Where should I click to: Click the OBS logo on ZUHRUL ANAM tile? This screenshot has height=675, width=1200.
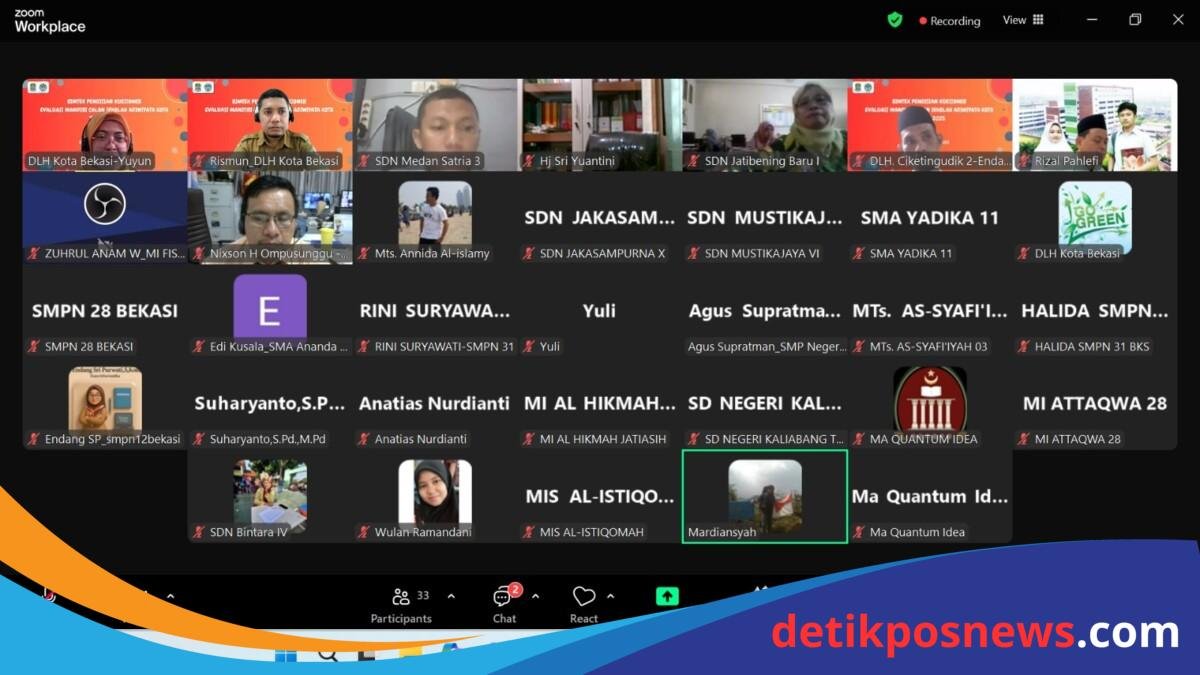pyautogui.click(x=104, y=206)
